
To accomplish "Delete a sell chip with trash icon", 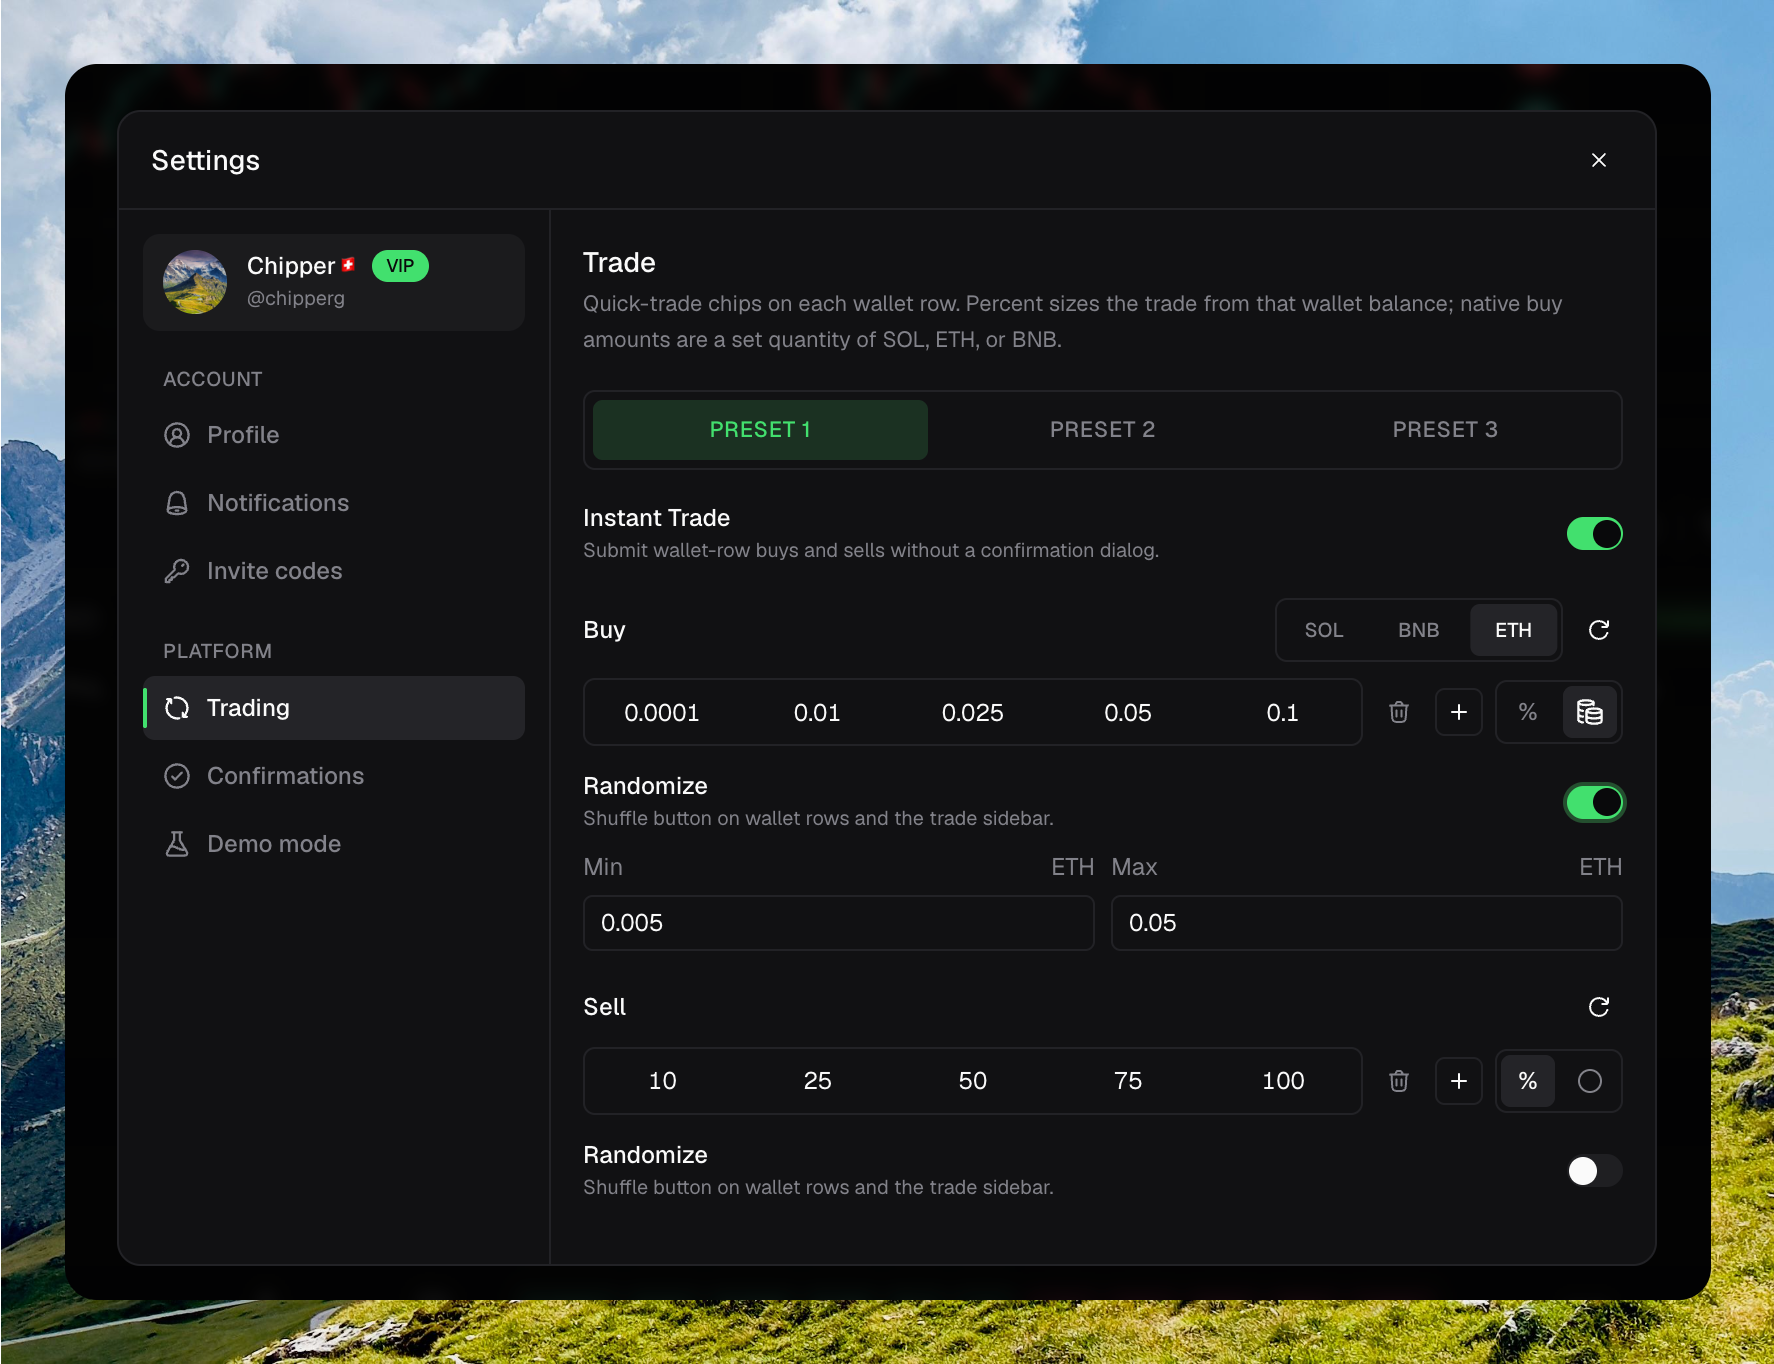I will (1399, 1081).
